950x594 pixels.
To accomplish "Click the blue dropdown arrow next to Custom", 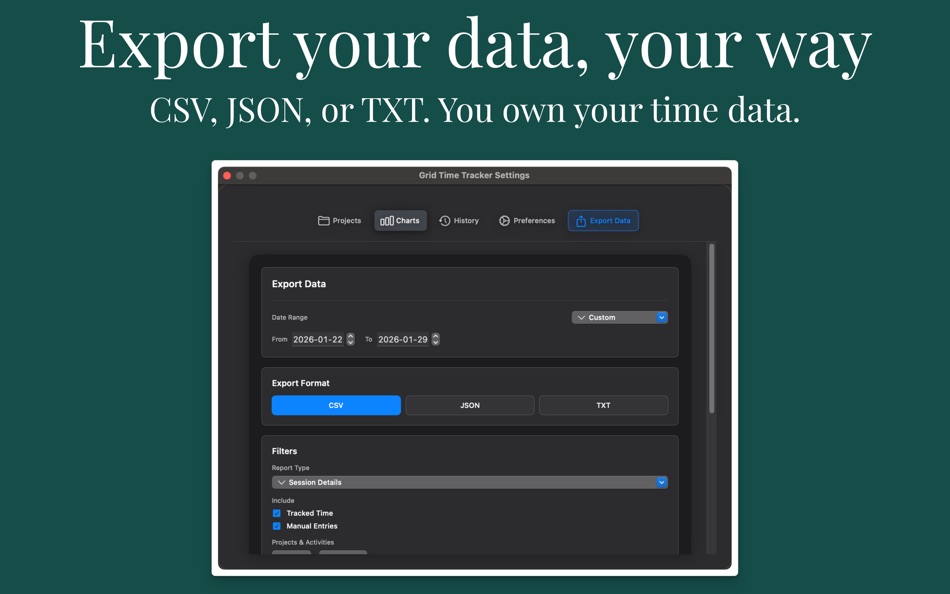I will pyautogui.click(x=661, y=316).
